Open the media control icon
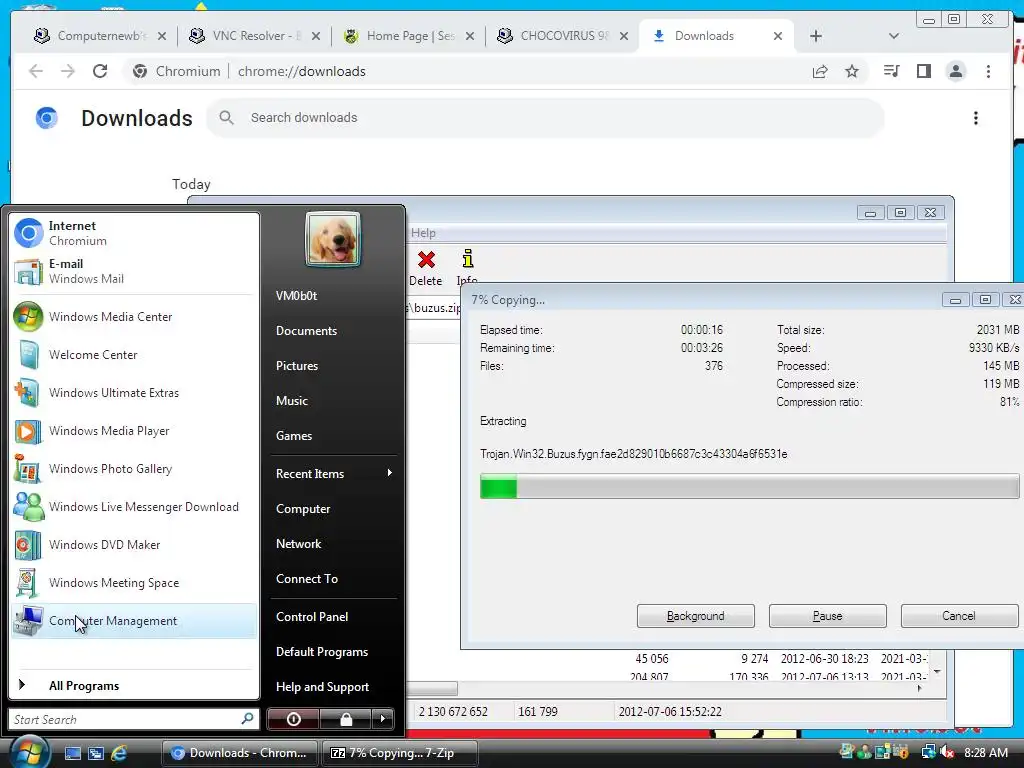Screen dimensions: 1024x768 pos(891,71)
